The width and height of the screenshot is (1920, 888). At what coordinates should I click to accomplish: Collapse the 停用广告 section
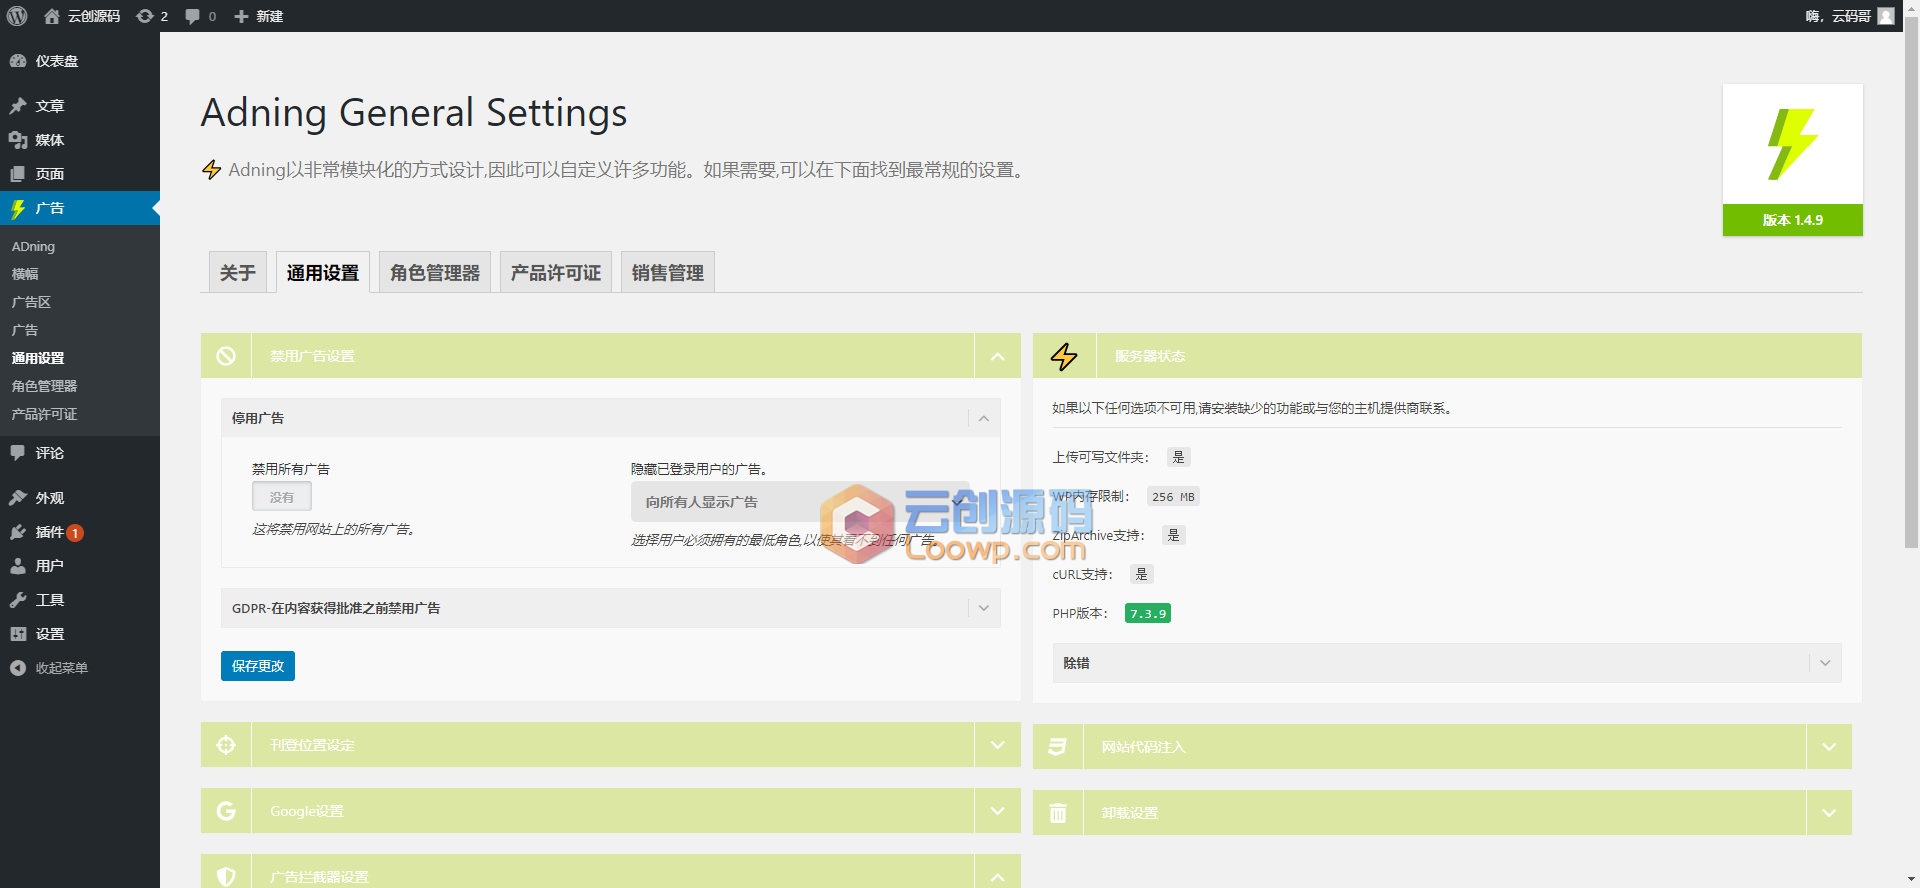984,418
